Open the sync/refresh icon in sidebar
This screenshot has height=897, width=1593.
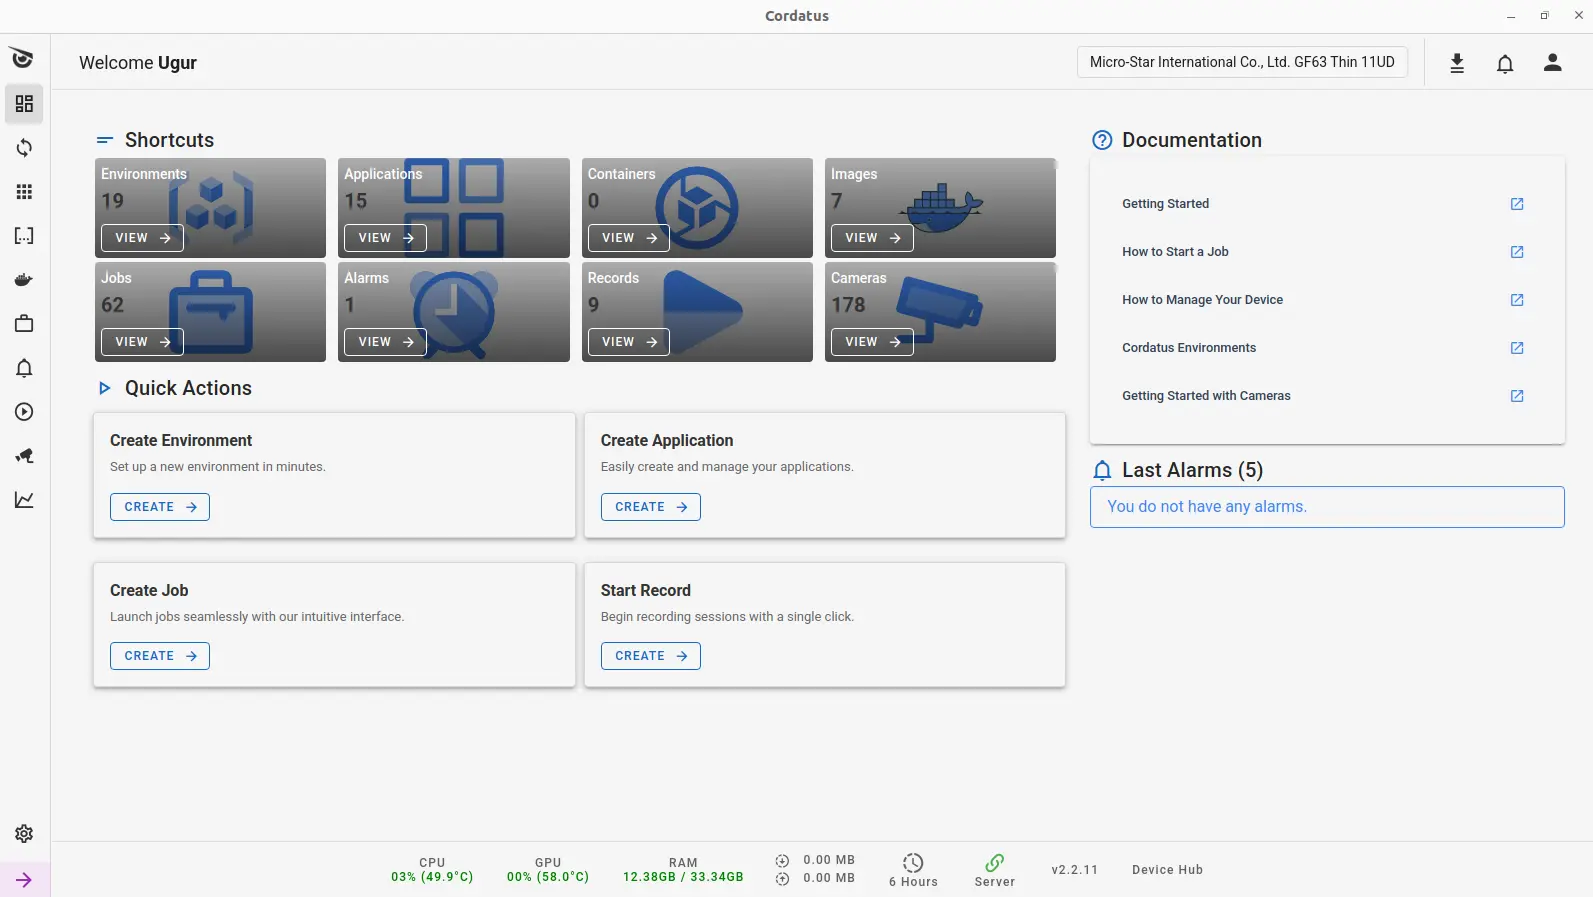tap(24, 148)
